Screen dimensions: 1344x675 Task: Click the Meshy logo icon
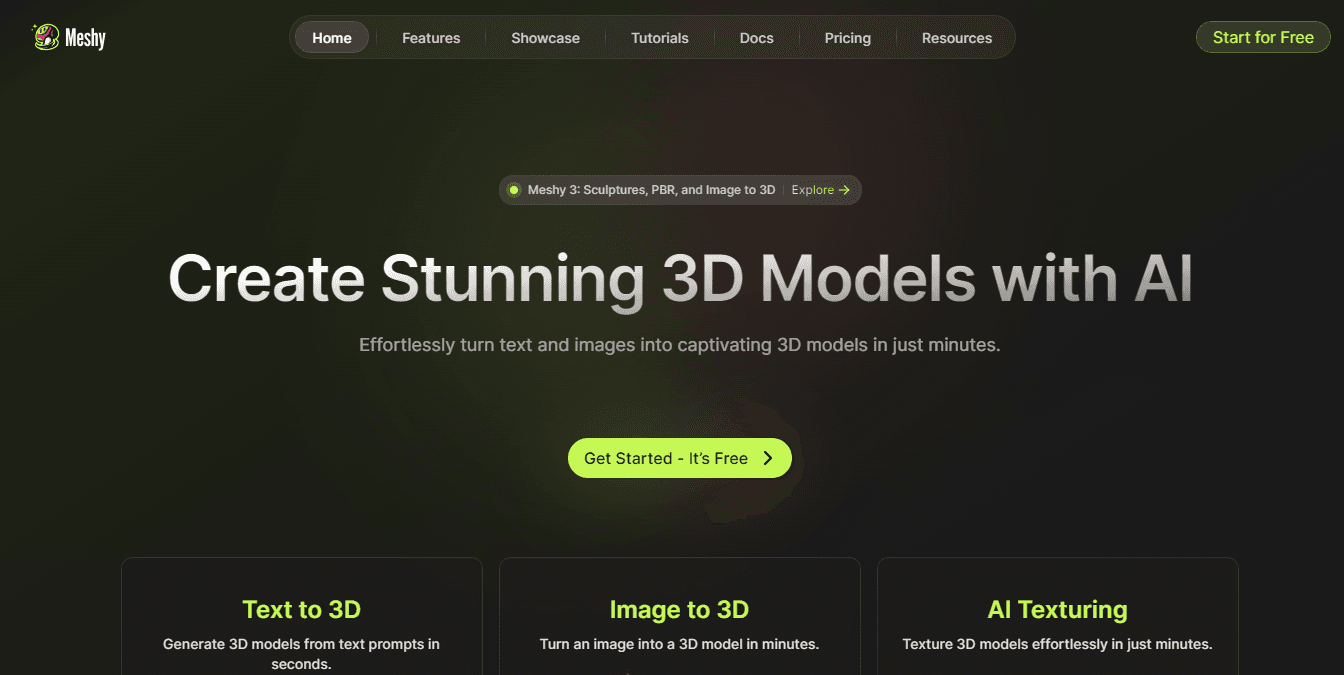click(46, 38)
